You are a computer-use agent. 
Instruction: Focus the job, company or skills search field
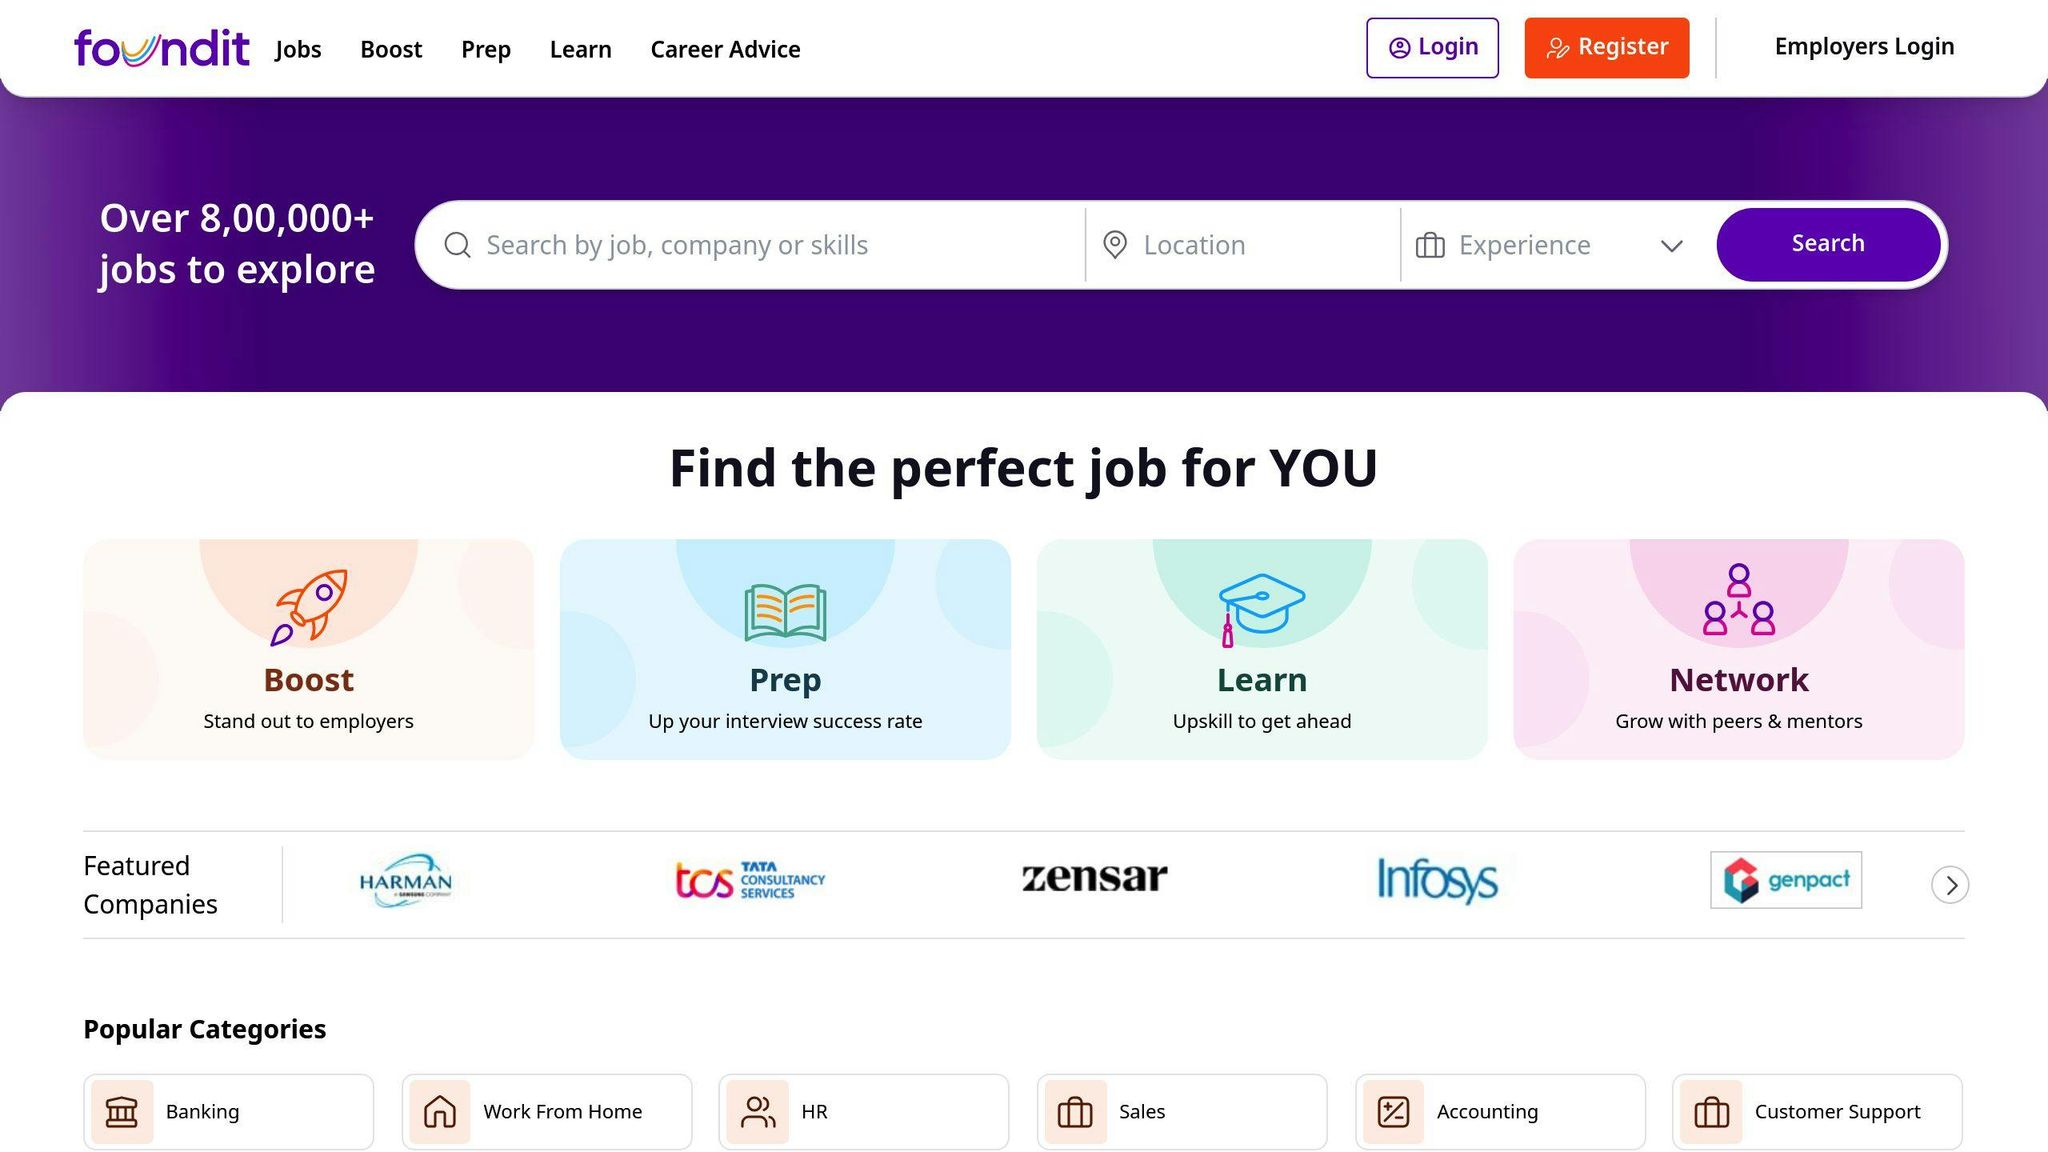(770, 245)
